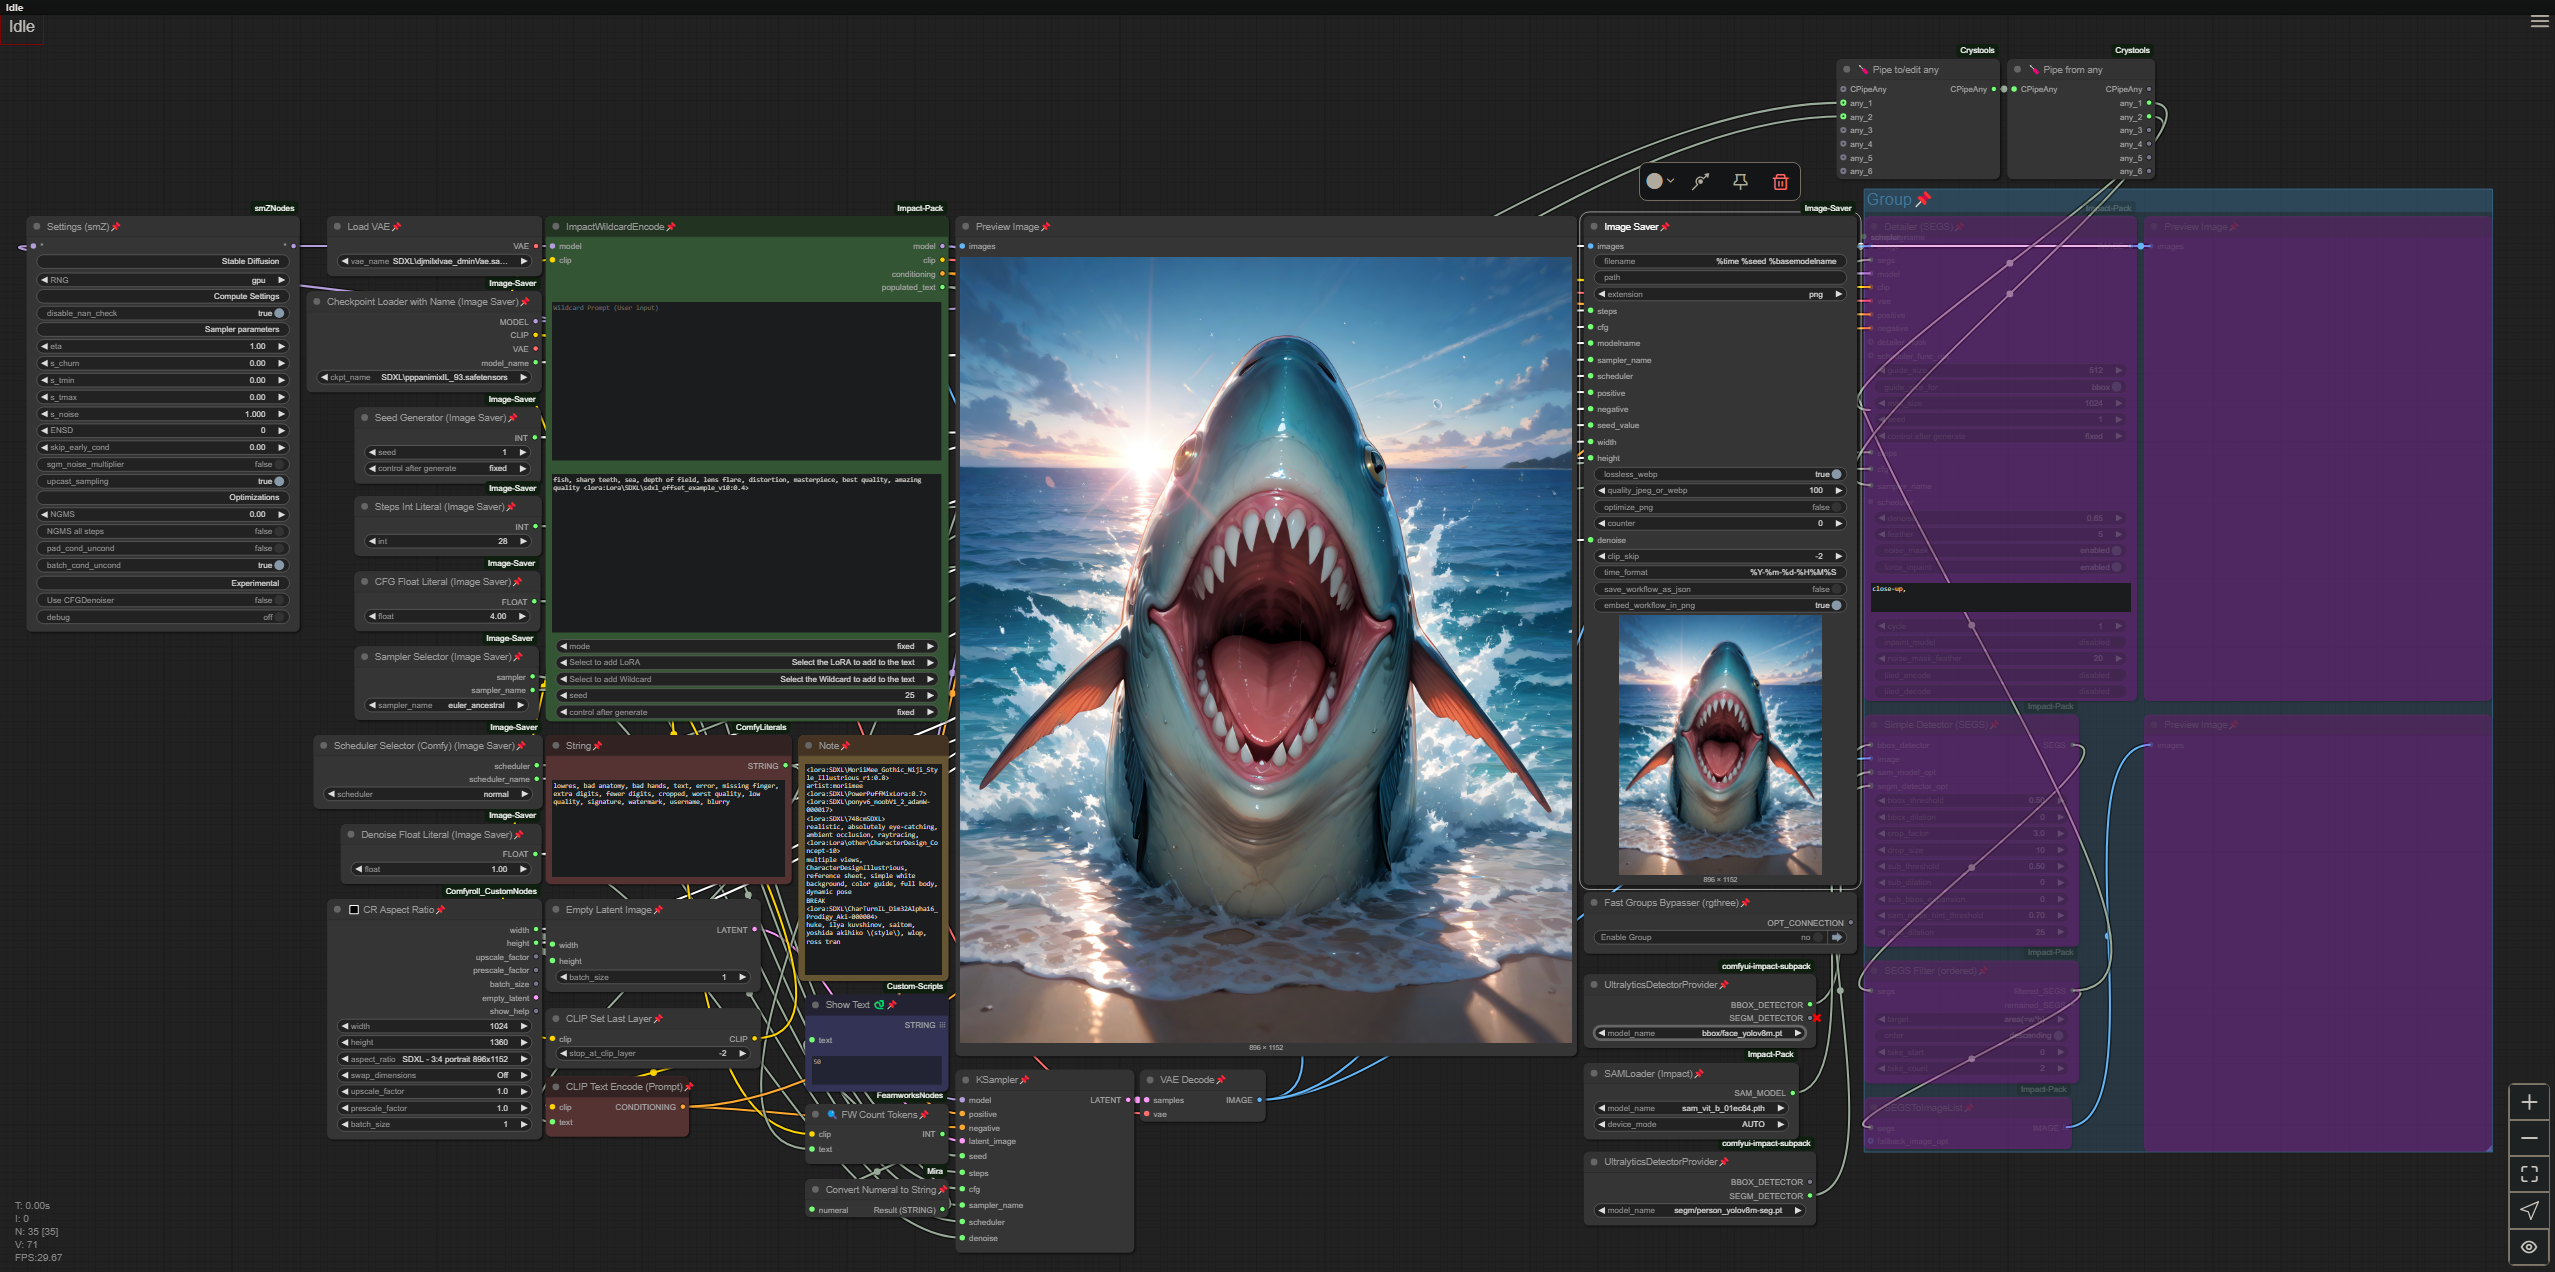Toggle select mode arrow icon

2529,1211
